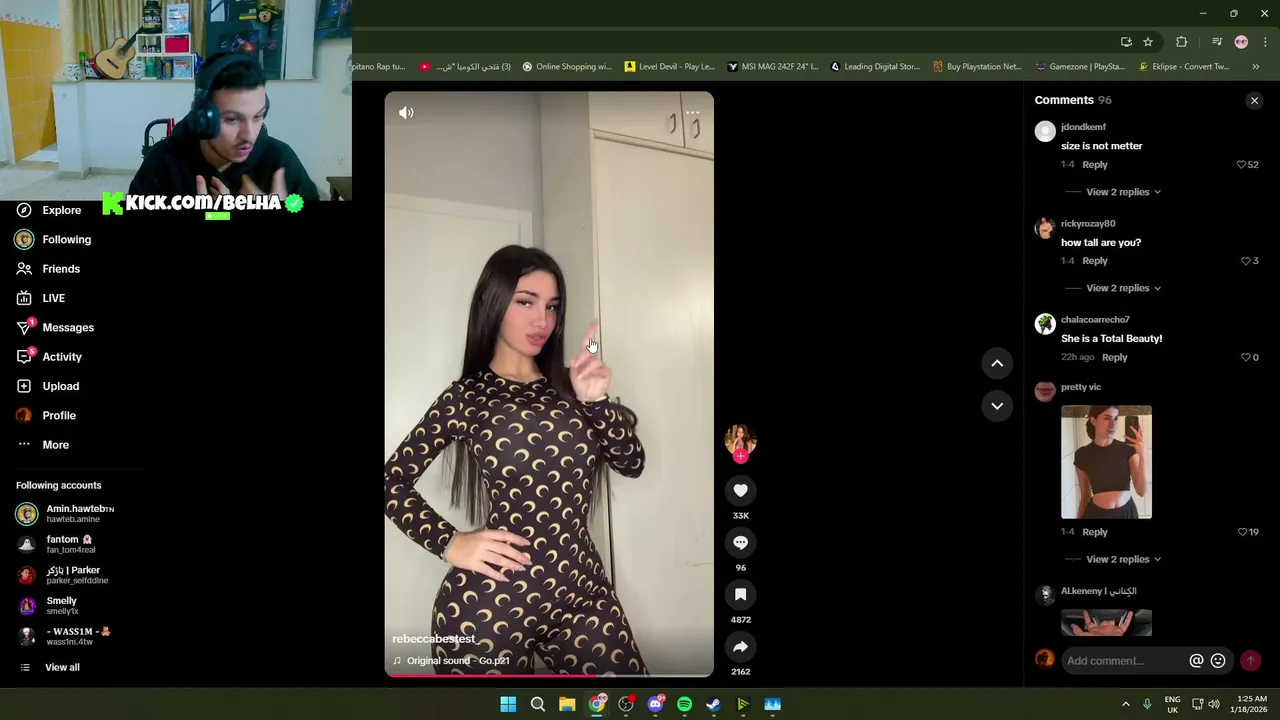
Task: Open MSI MAG 242F bookmark
Action: (772, 67)
